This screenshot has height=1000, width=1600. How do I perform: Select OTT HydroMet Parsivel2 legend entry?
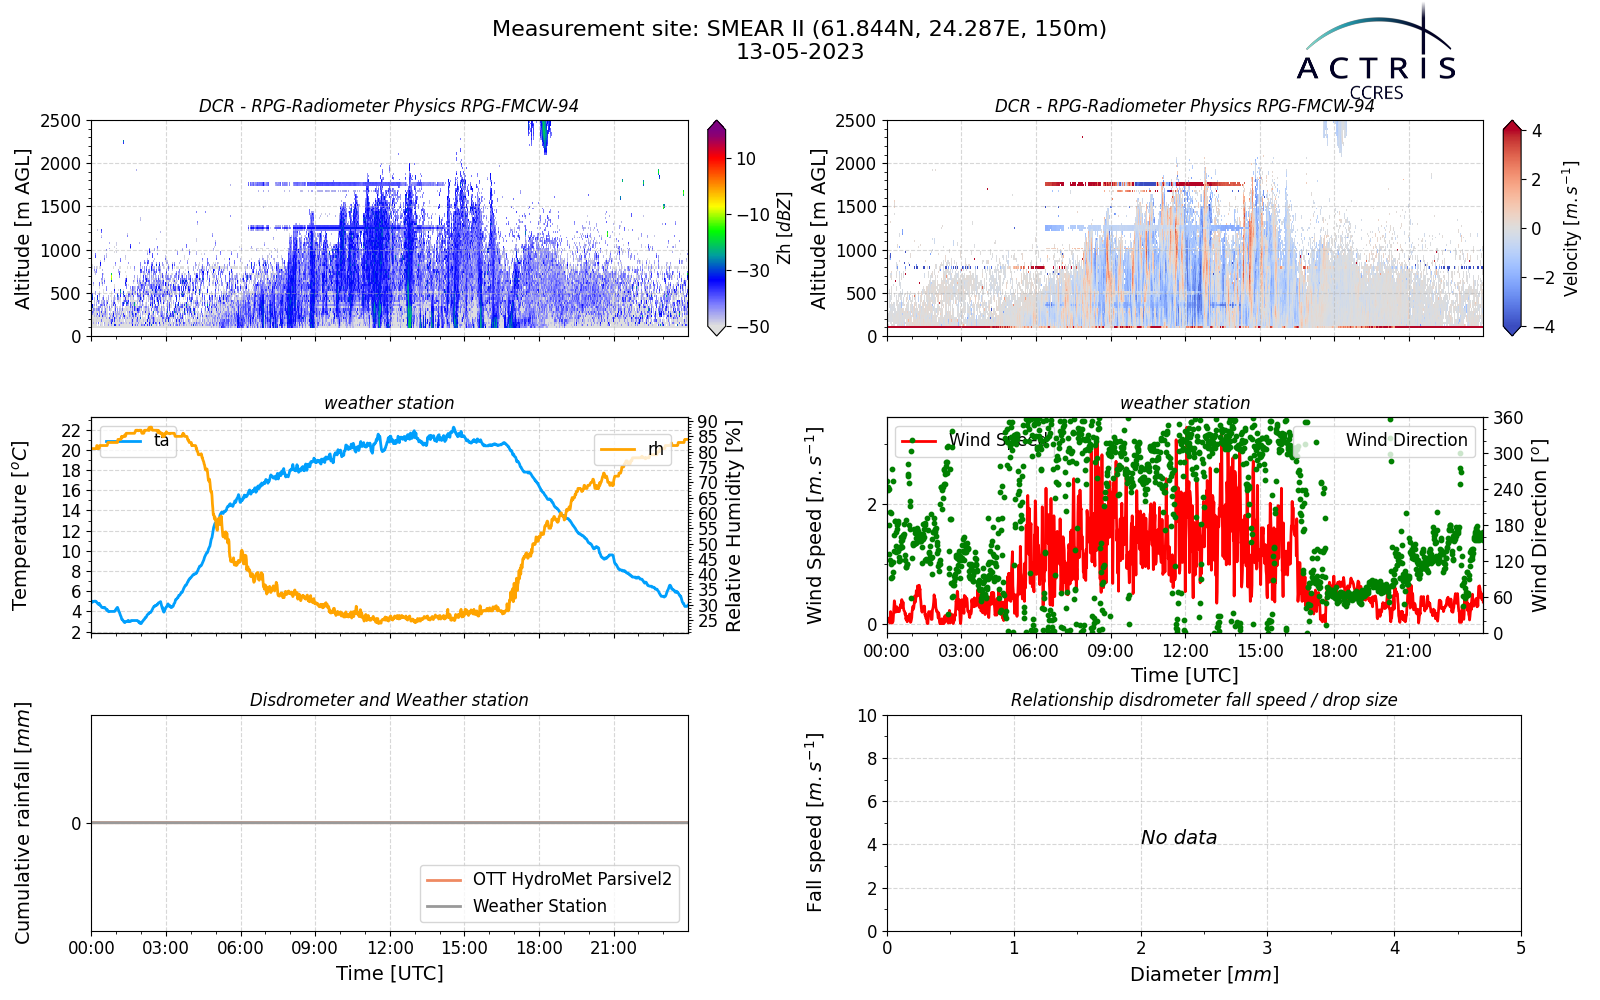pyautogui.click(x=549, y=879)
